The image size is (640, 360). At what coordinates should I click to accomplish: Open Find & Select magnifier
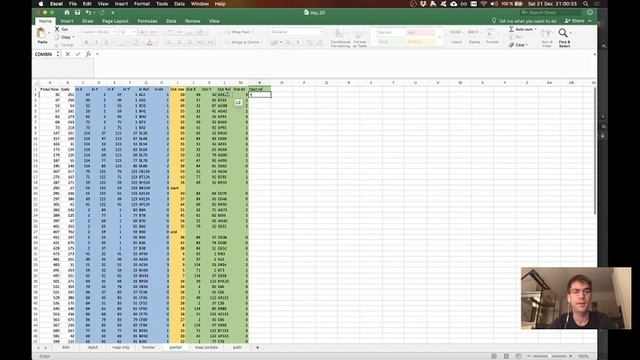click(x=564, y=38)
